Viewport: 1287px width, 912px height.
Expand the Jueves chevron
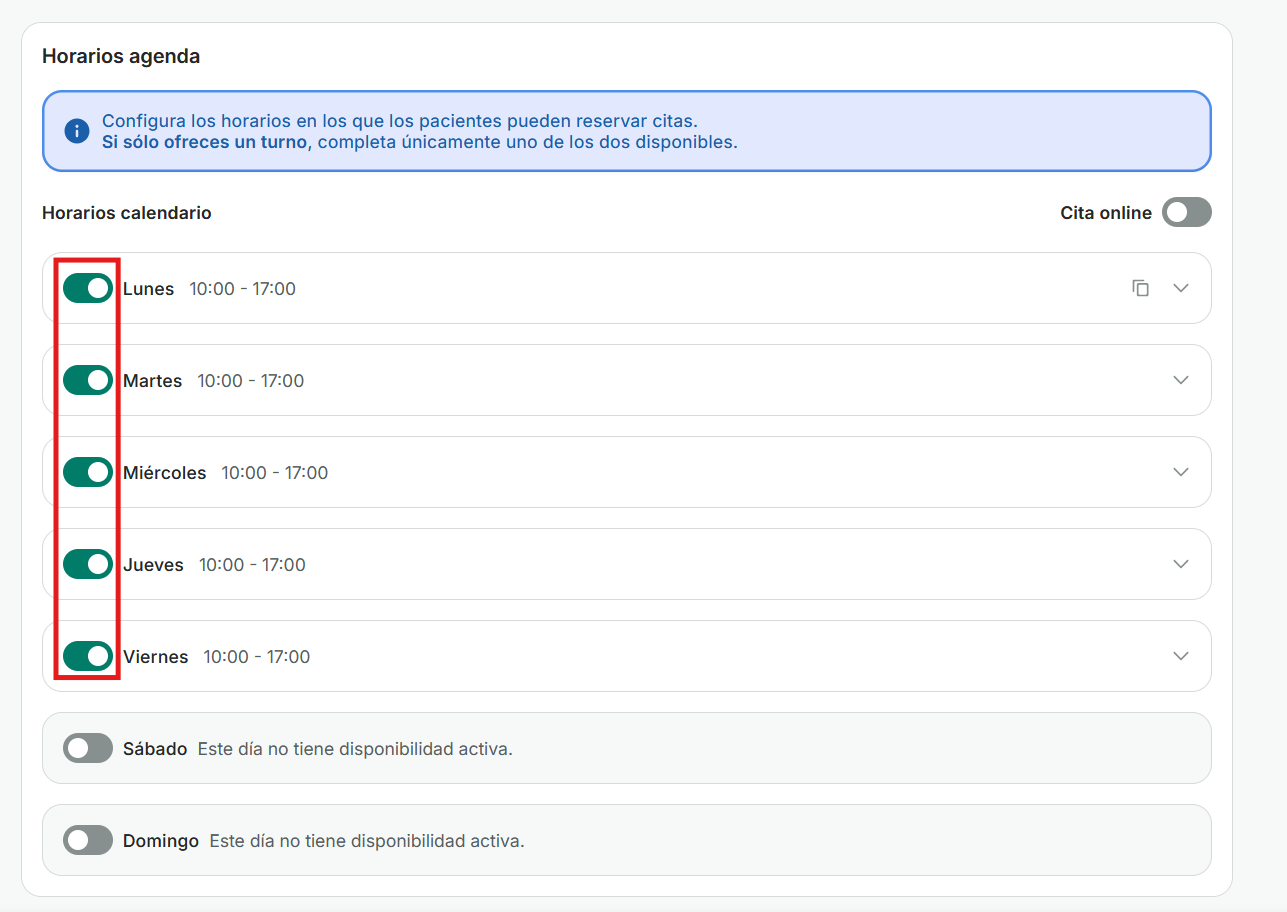tap(1181, 564)
